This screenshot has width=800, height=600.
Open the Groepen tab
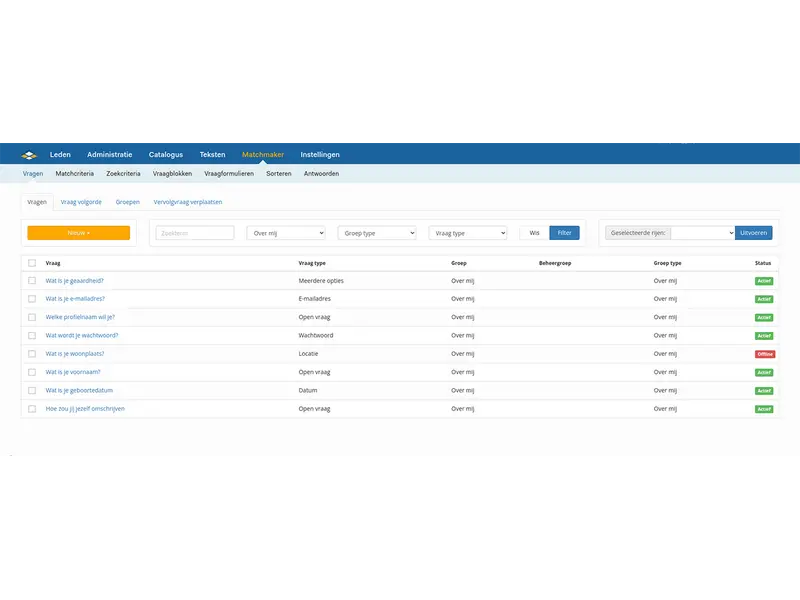click(x=128, y=202)
